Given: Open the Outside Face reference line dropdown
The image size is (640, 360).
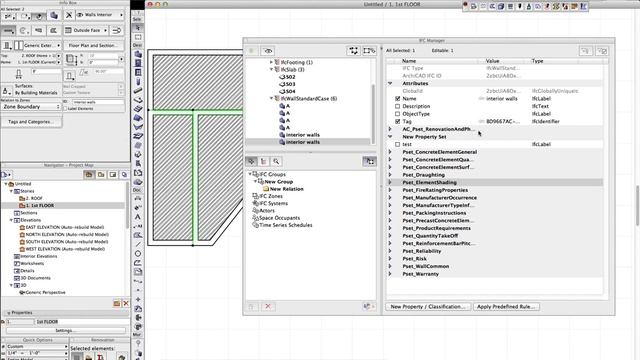Looking at the screenshot, I should coord(86,30).
